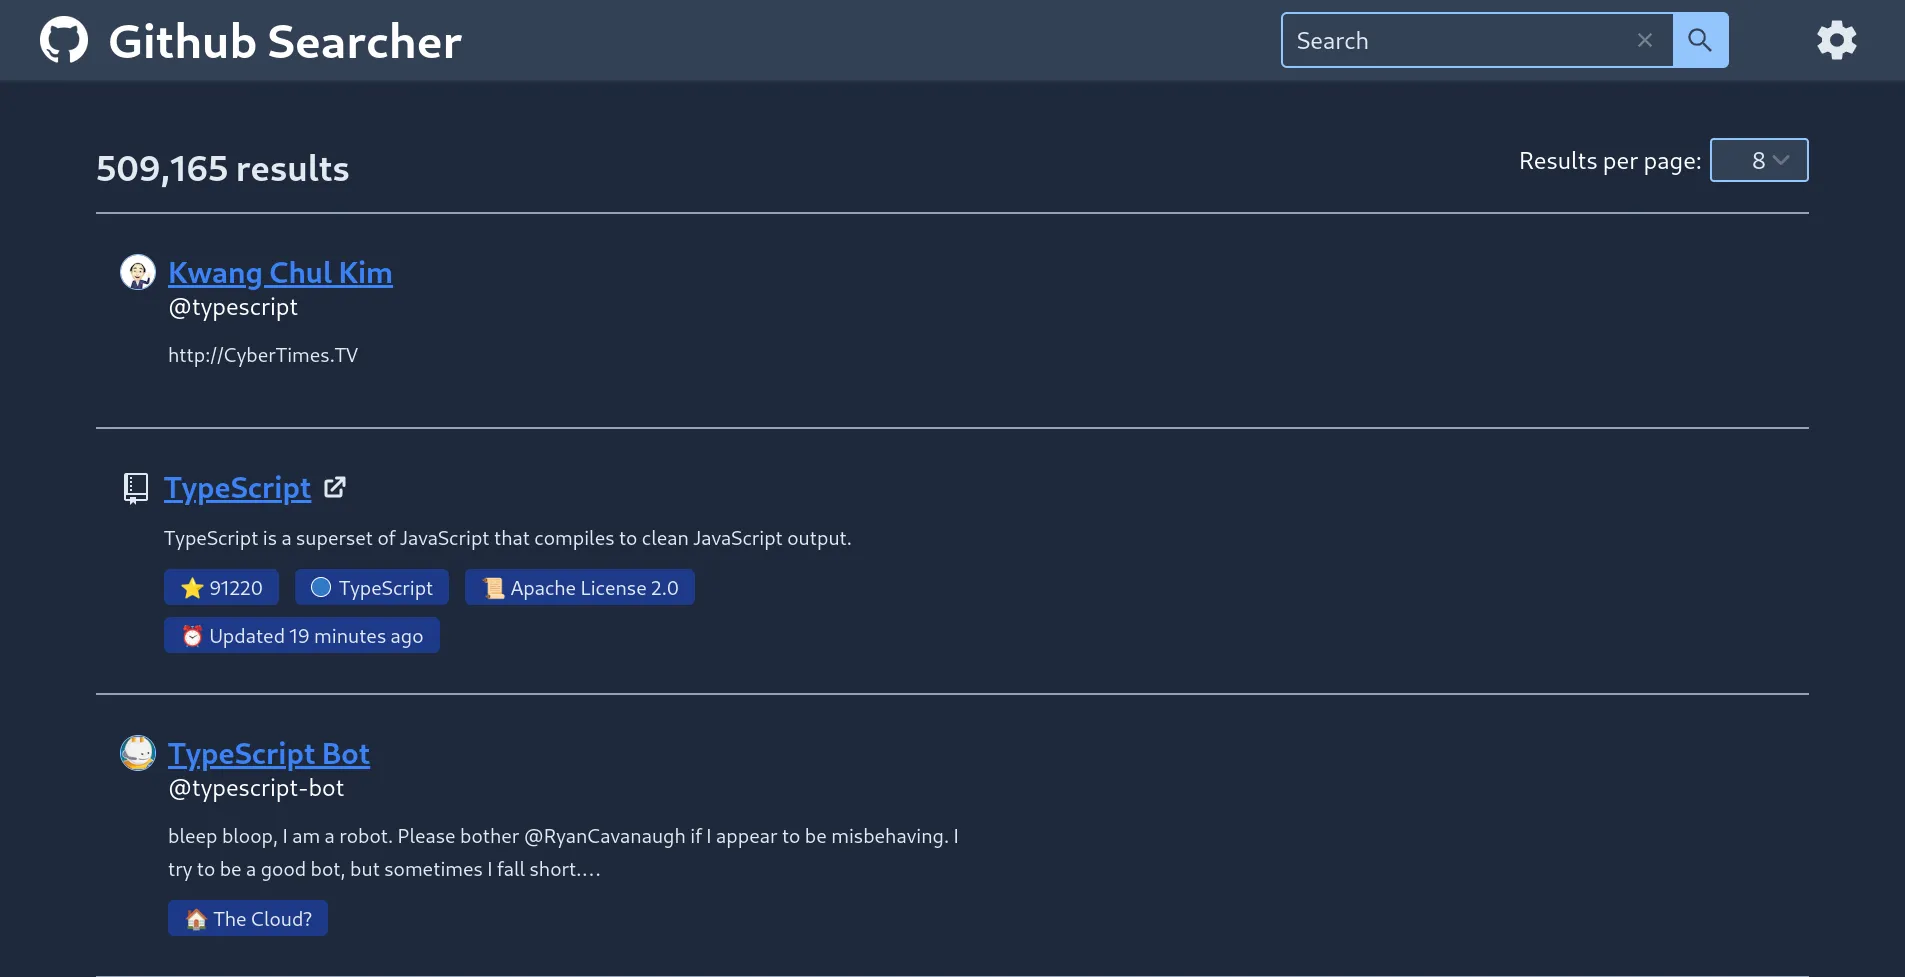The image size is (1905, 977).
Task: Click the GitHub Octocat logo
Action: [x=64, y=40]
